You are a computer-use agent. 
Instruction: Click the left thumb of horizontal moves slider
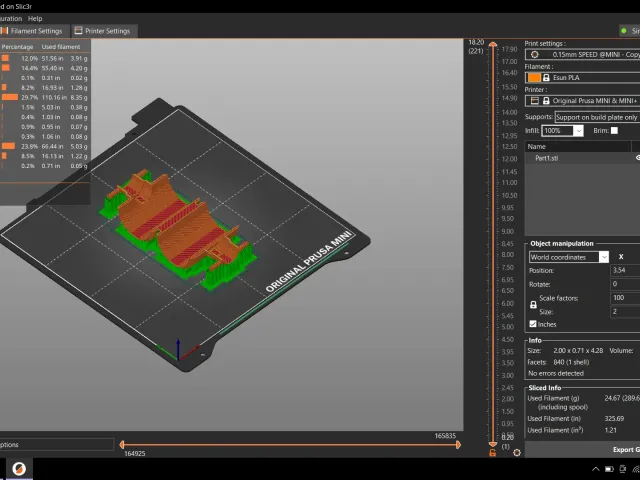point(122,445)
